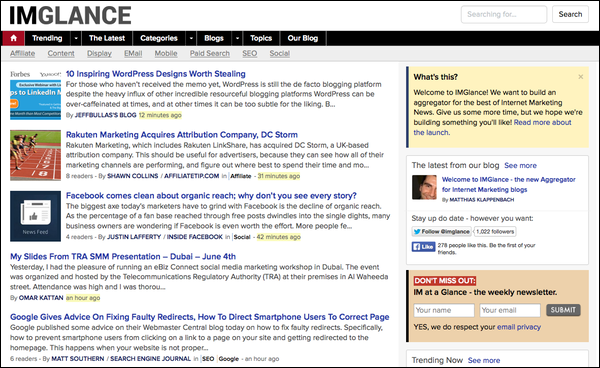The image size is (600, 368).
Task: Open the EMail category link
Action: [x=133, y=54]
